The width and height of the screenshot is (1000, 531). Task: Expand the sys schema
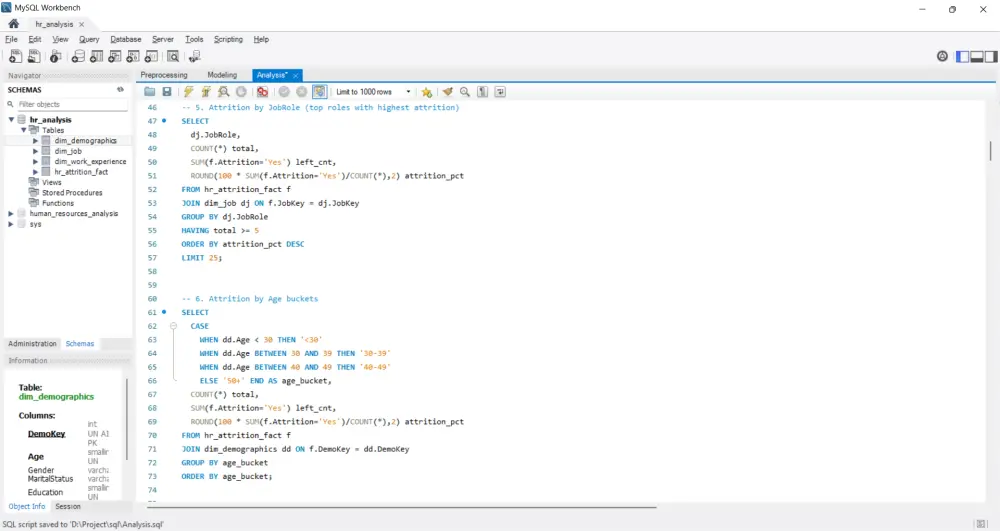pyautogui.click(x=11, y=224)
